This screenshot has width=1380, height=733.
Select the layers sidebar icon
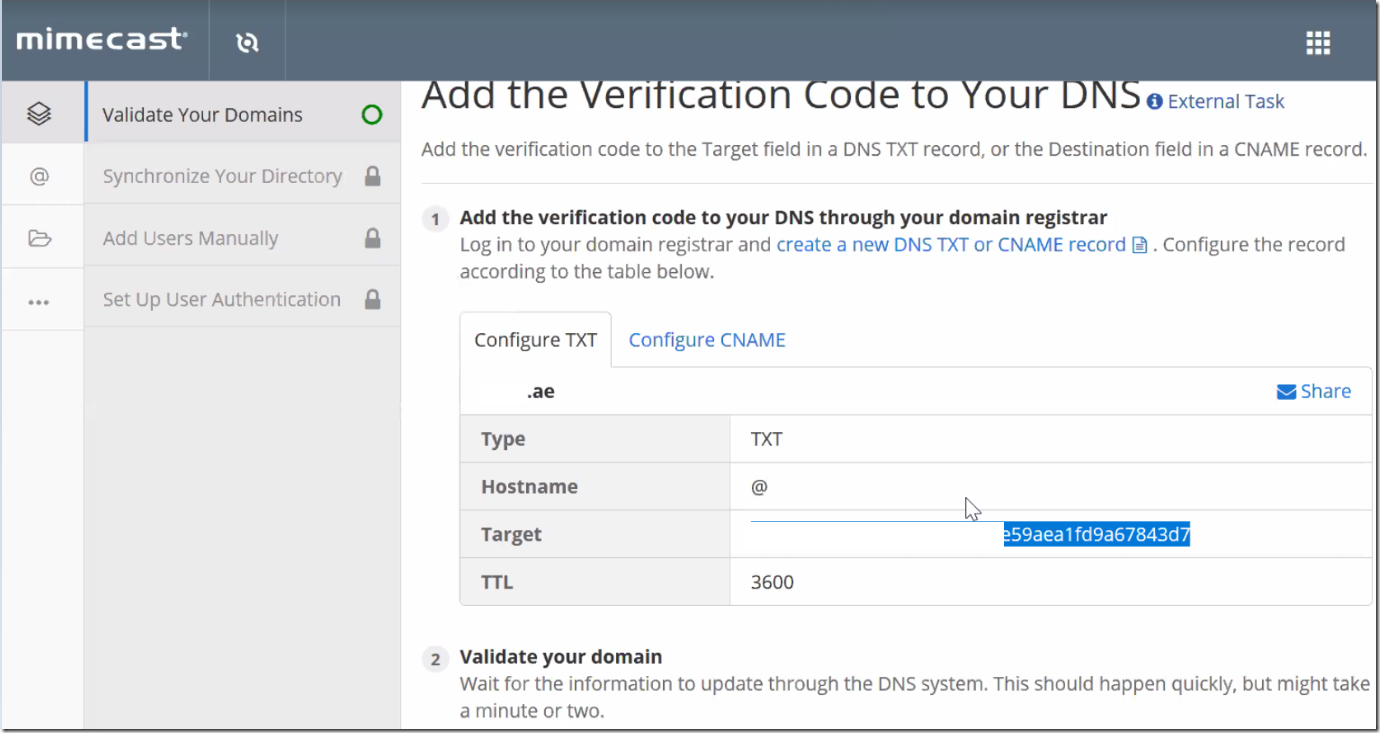pyautogui.click(x=39, y=114)
